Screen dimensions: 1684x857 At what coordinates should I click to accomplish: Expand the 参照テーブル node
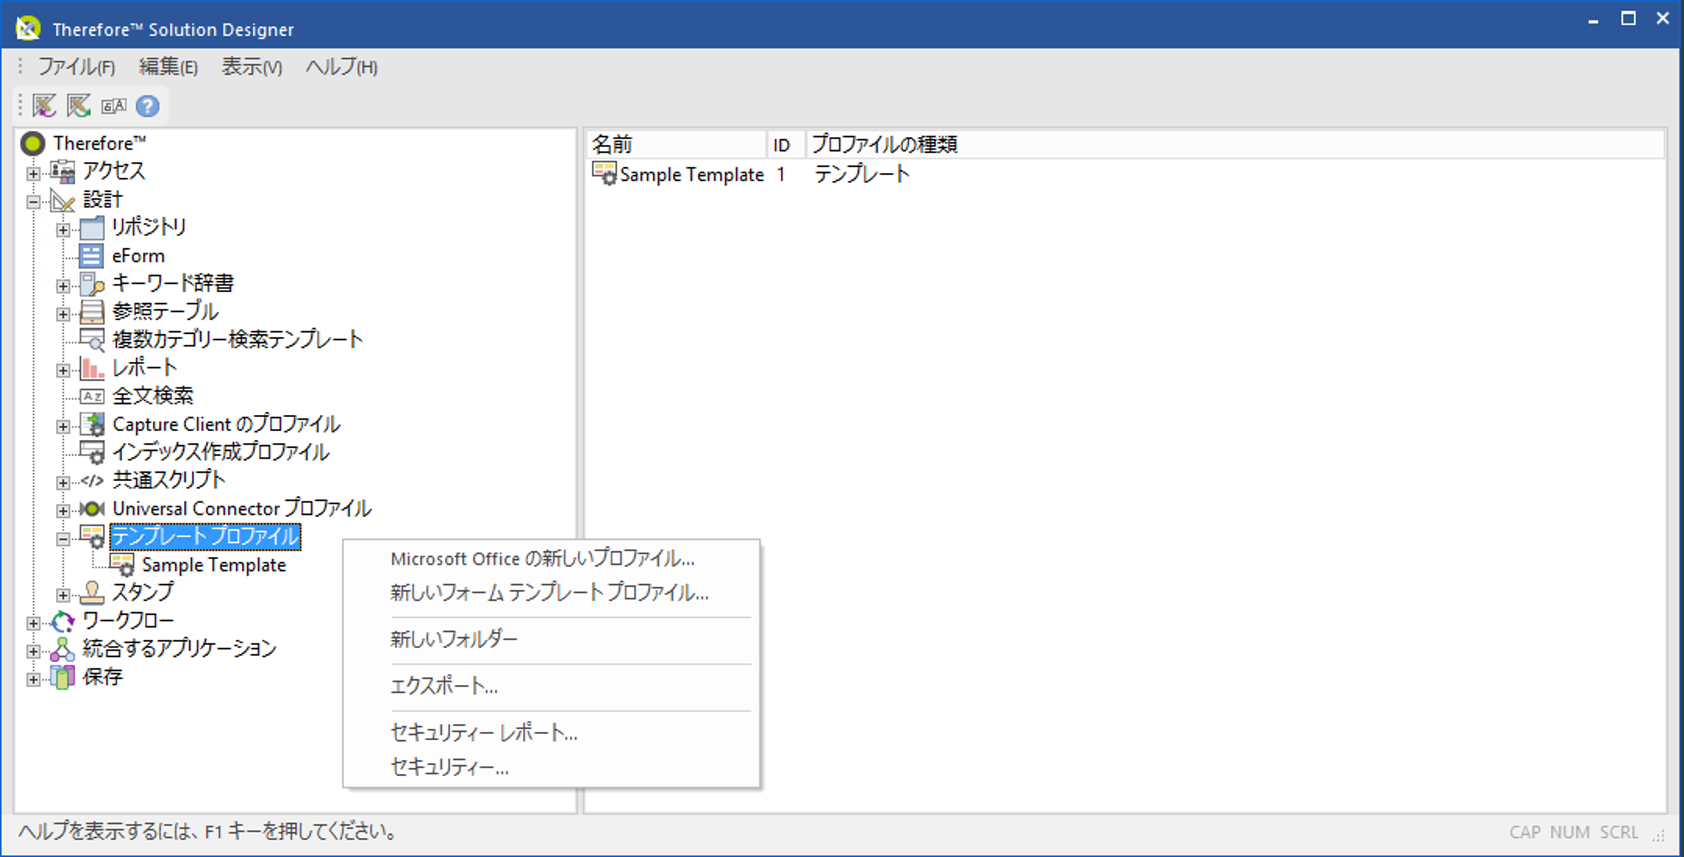tap(63, 314)
